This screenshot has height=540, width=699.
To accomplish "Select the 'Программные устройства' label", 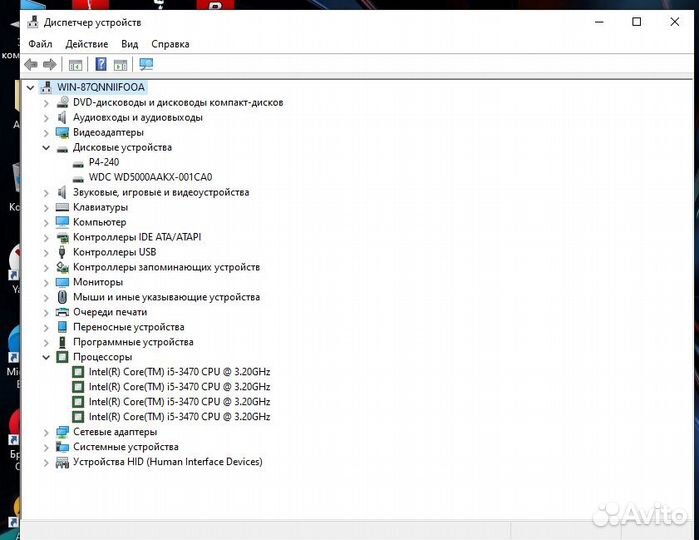I will (133, 342).
